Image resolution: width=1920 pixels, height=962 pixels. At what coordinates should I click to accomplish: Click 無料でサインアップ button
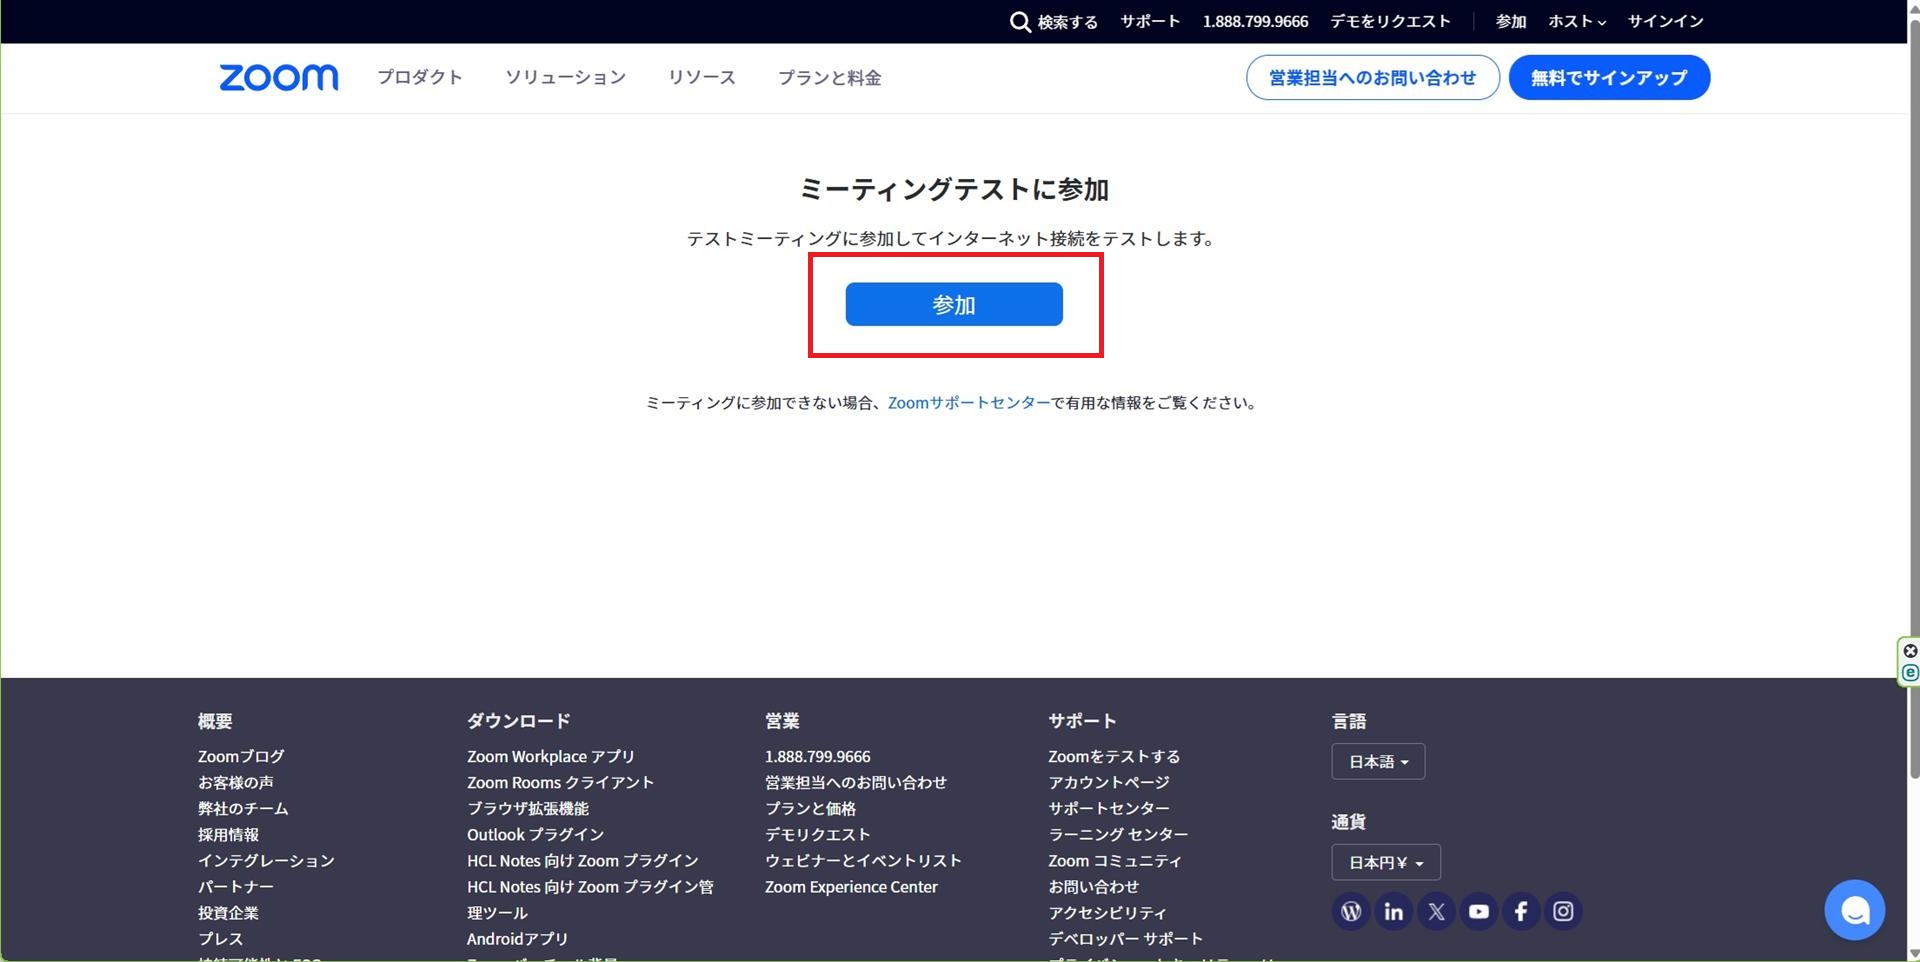point(1608,78)
